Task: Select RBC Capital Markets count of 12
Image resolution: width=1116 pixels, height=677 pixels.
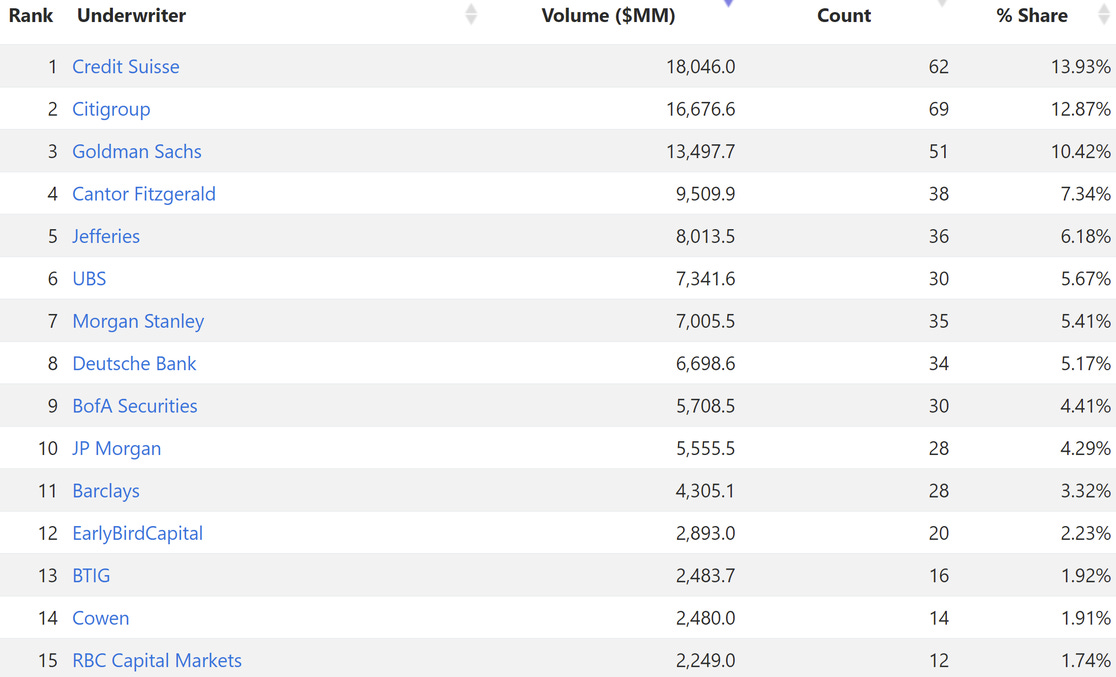Action: 939,660
